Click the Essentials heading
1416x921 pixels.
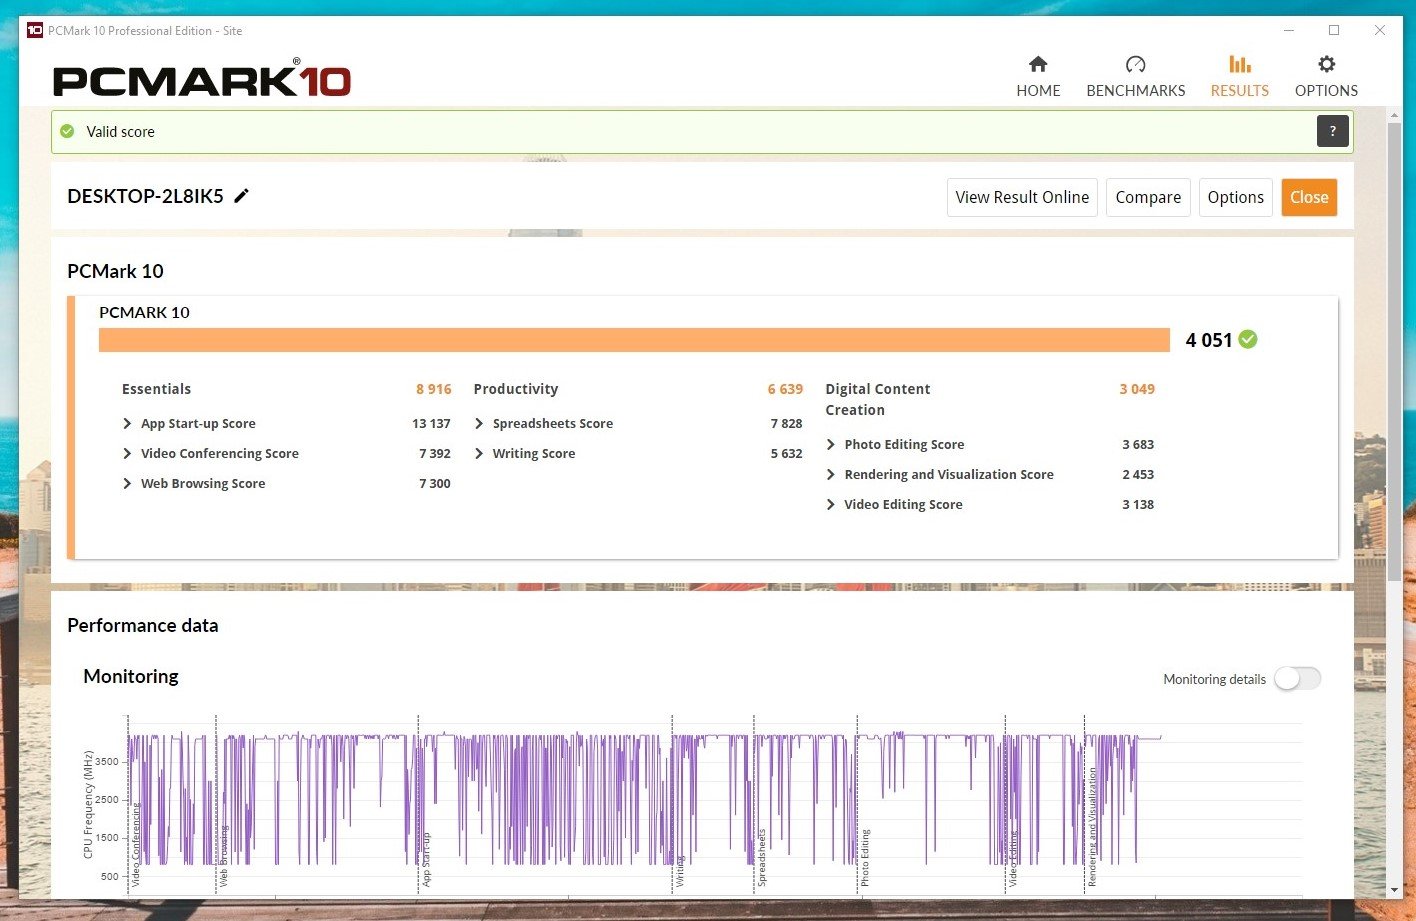156,389
